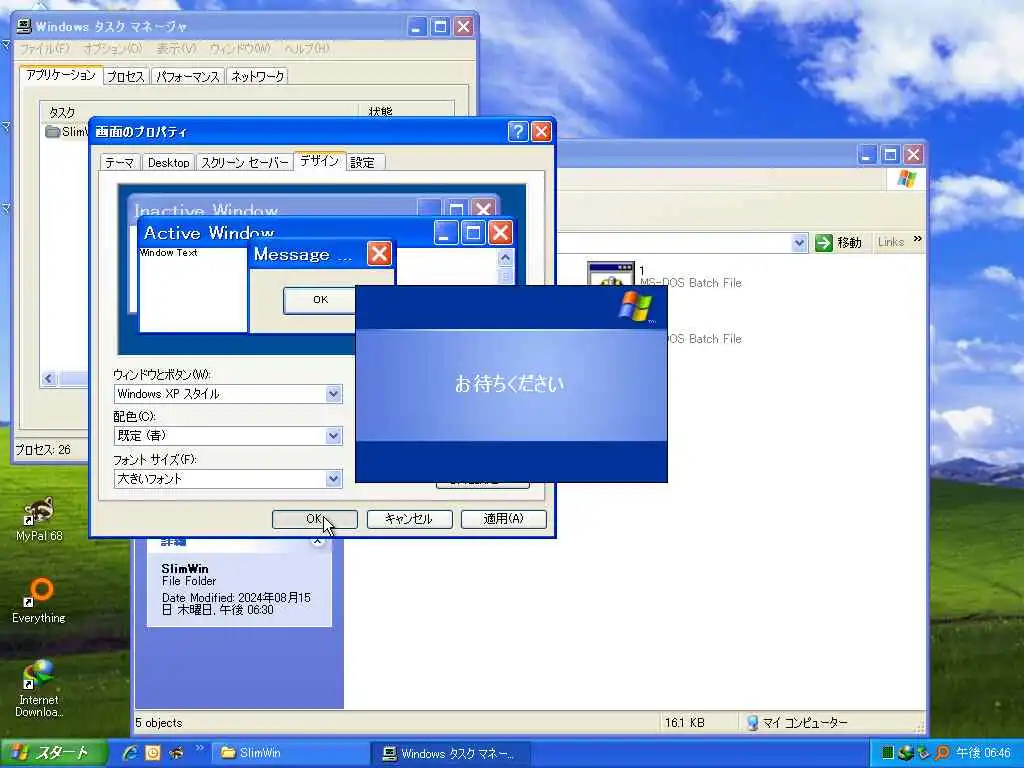
Task: Expand the quick launch chevron
Action: pyautogui.click(x=199, y=748)
